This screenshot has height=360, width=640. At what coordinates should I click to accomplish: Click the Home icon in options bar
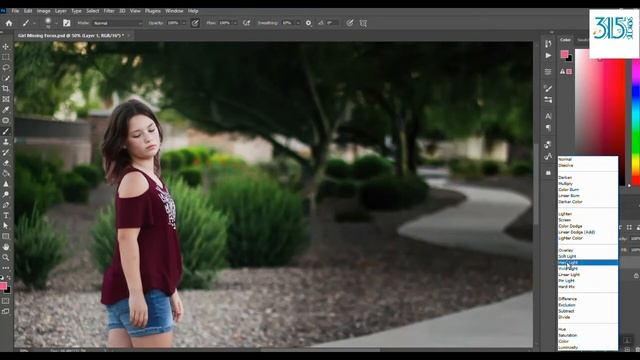click(9, 23)
